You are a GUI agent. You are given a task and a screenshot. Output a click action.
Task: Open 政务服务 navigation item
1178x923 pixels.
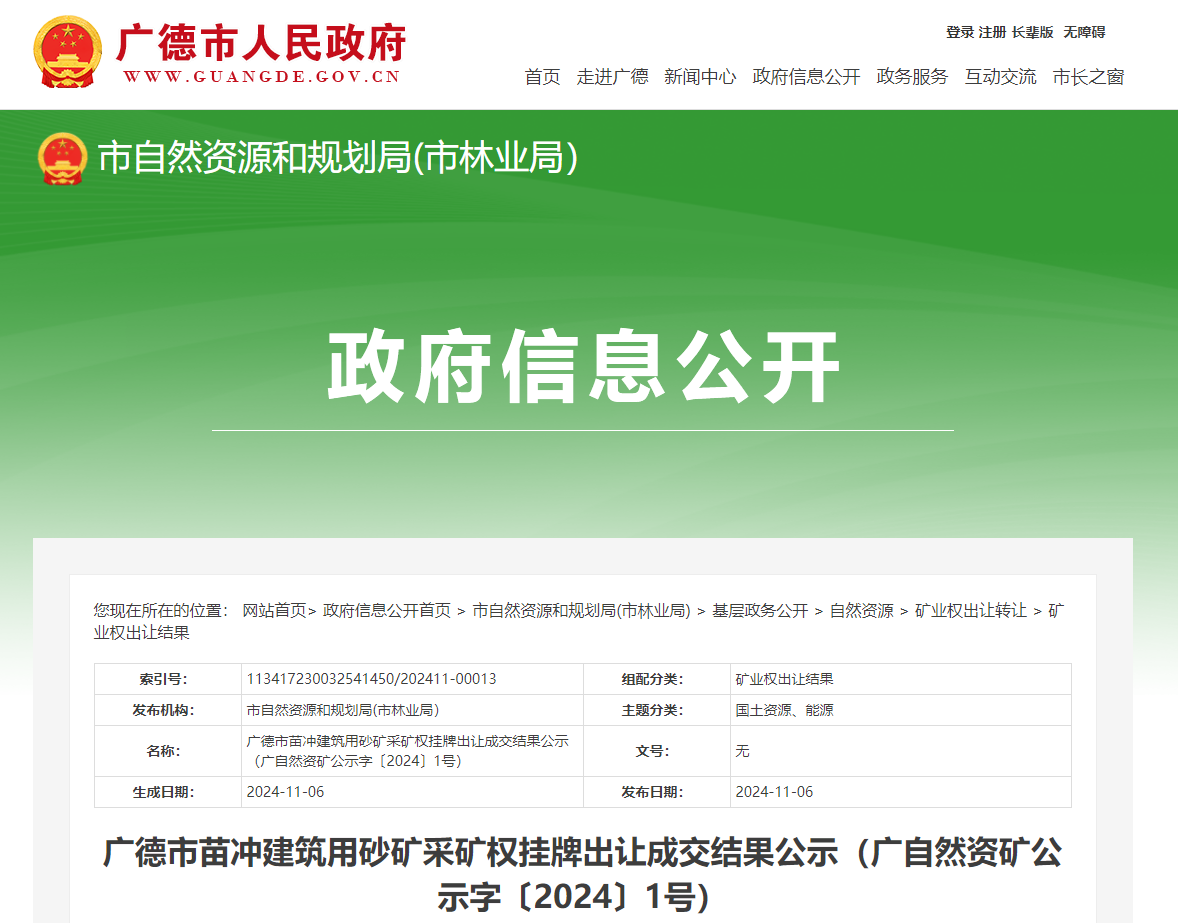[x=912, y=77]
